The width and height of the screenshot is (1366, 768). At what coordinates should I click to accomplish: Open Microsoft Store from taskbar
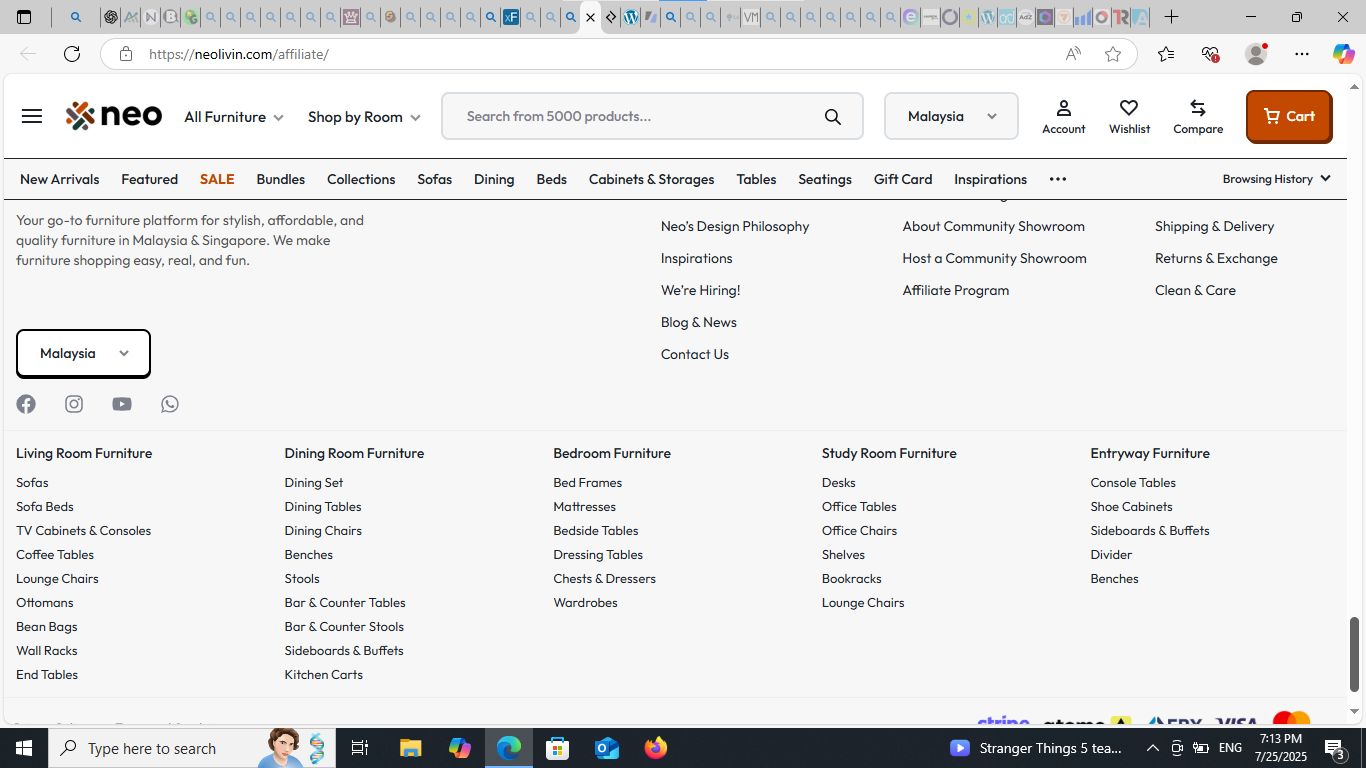[x=558, y=748]
